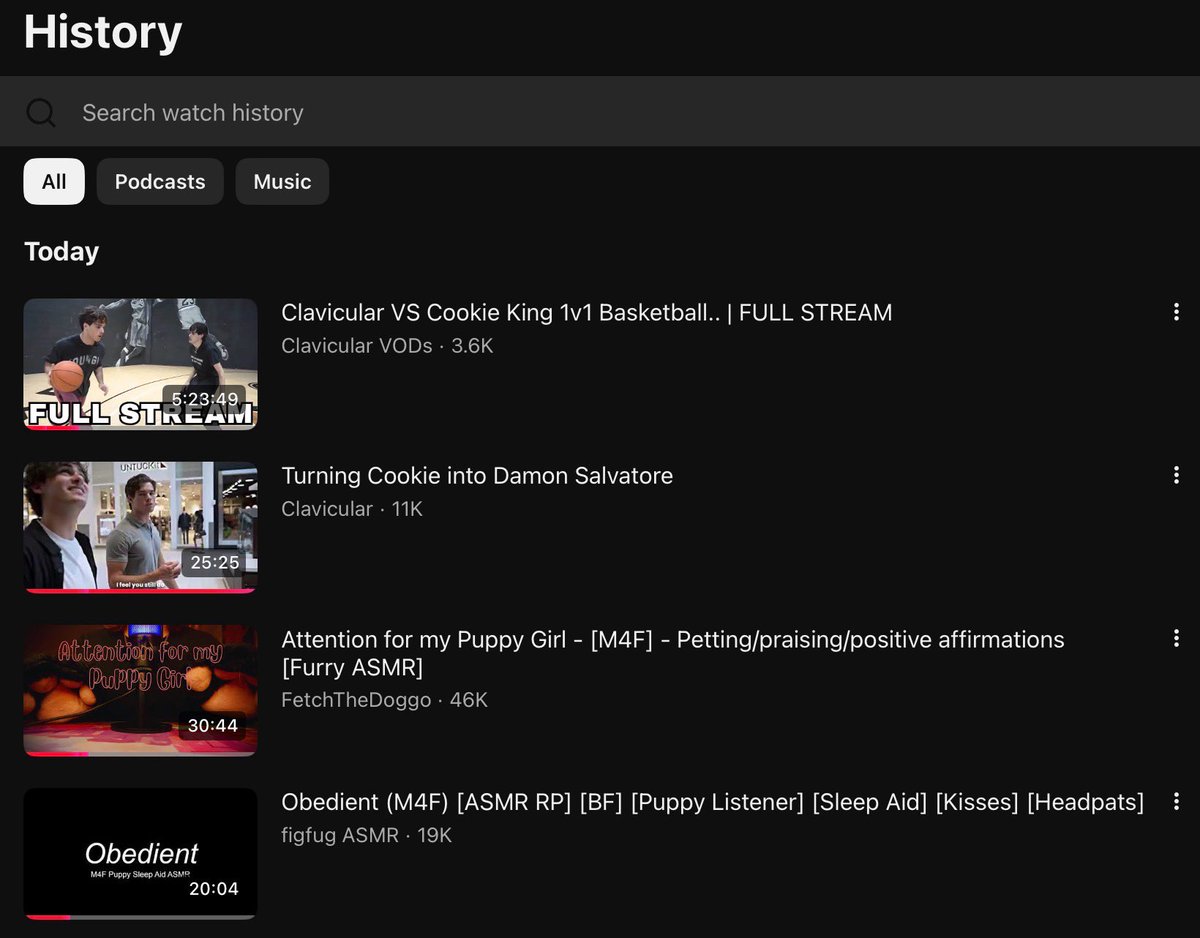Click the 5:23:49 duration badge
Screen dimensions: 1200x938
click(x=205, y=399)
